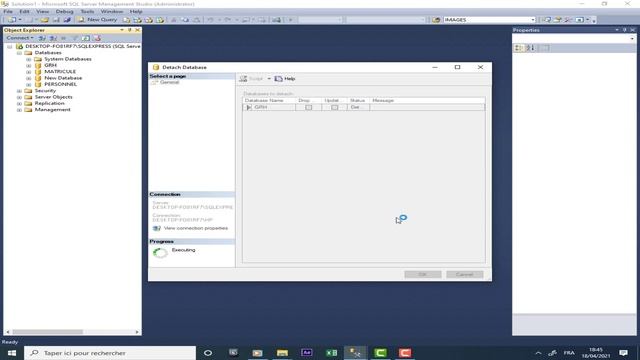
Task: Click the Windows Start button
Action: pyautogui.click(x=11, y=353)
